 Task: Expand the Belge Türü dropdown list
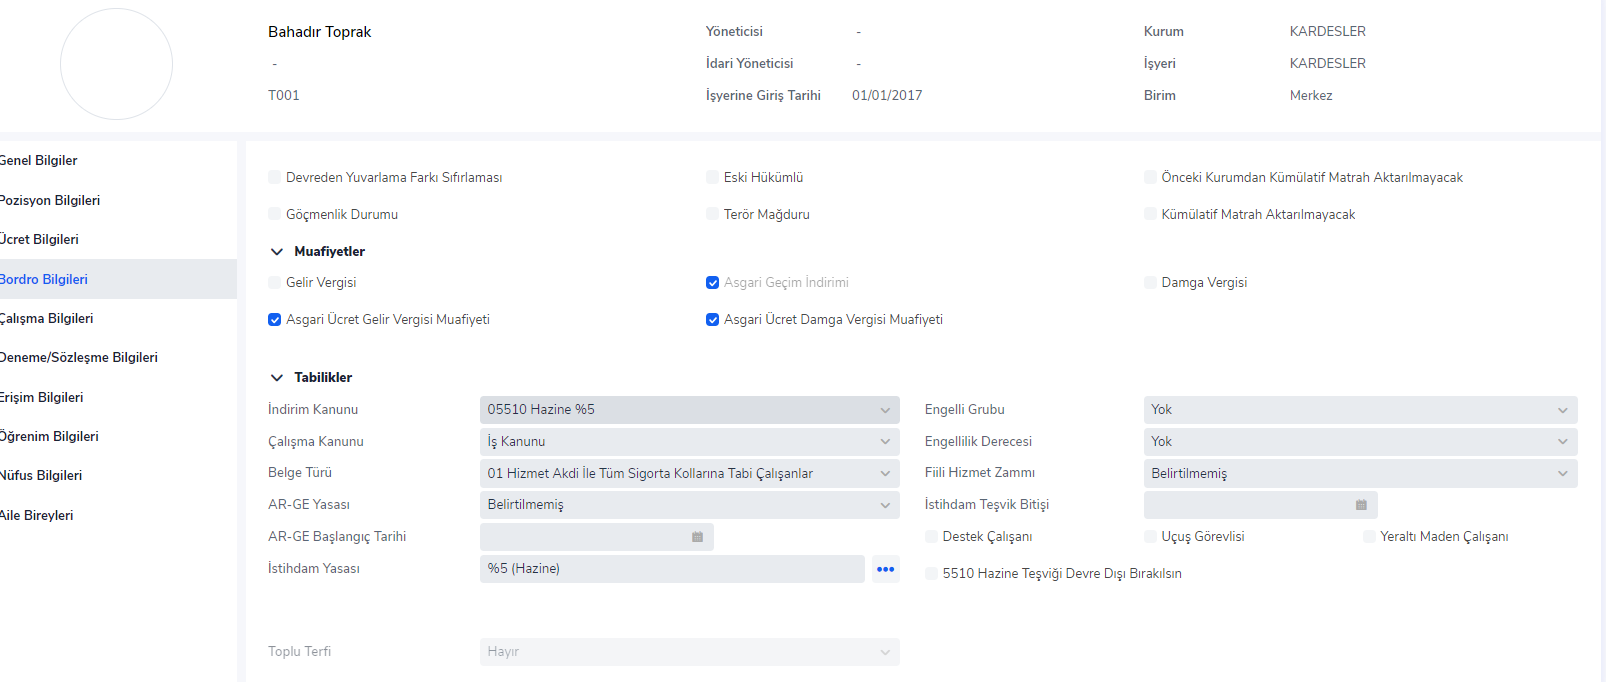(689, 473)
